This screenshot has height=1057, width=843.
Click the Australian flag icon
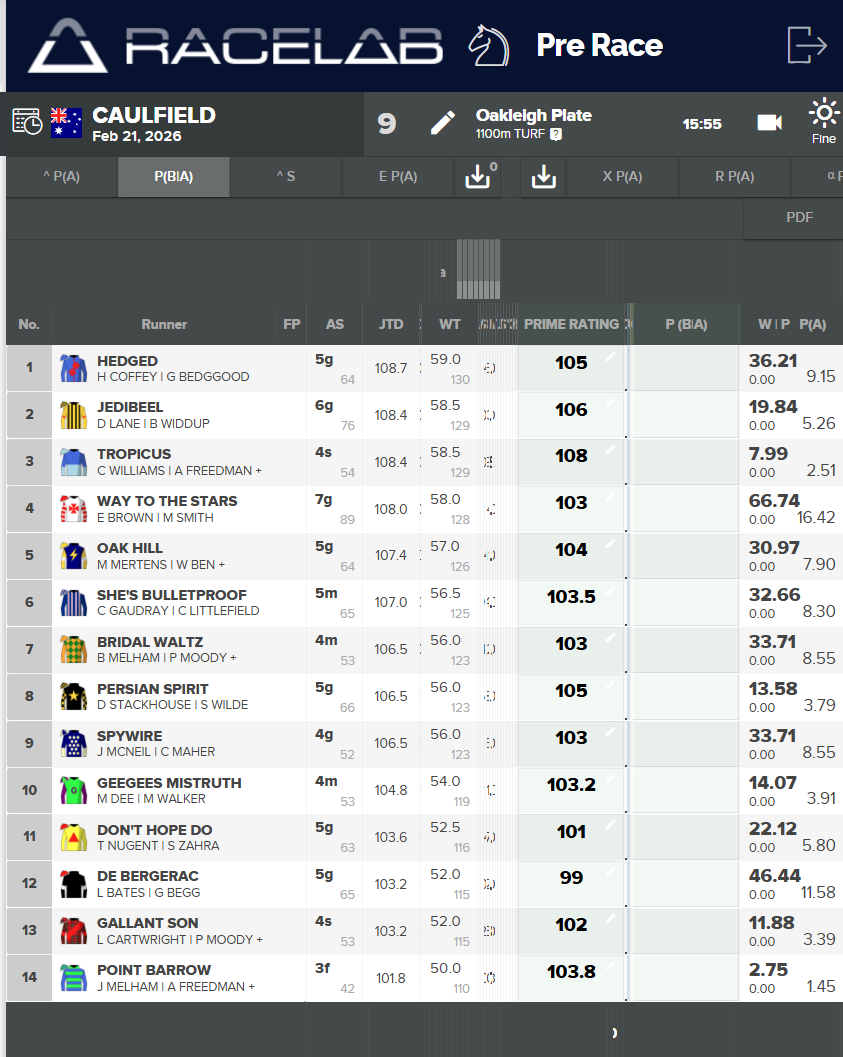pos(66,122)
